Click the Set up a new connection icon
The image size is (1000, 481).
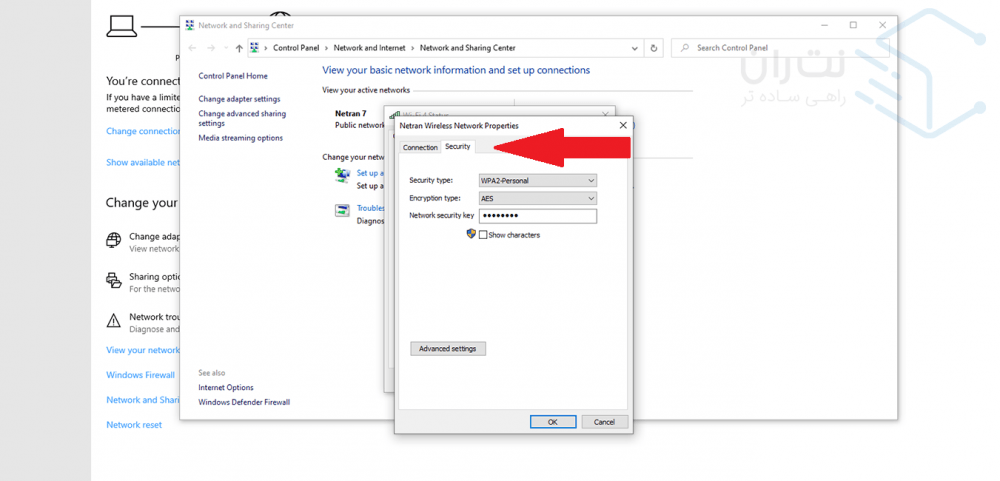(x=342, y=175)
